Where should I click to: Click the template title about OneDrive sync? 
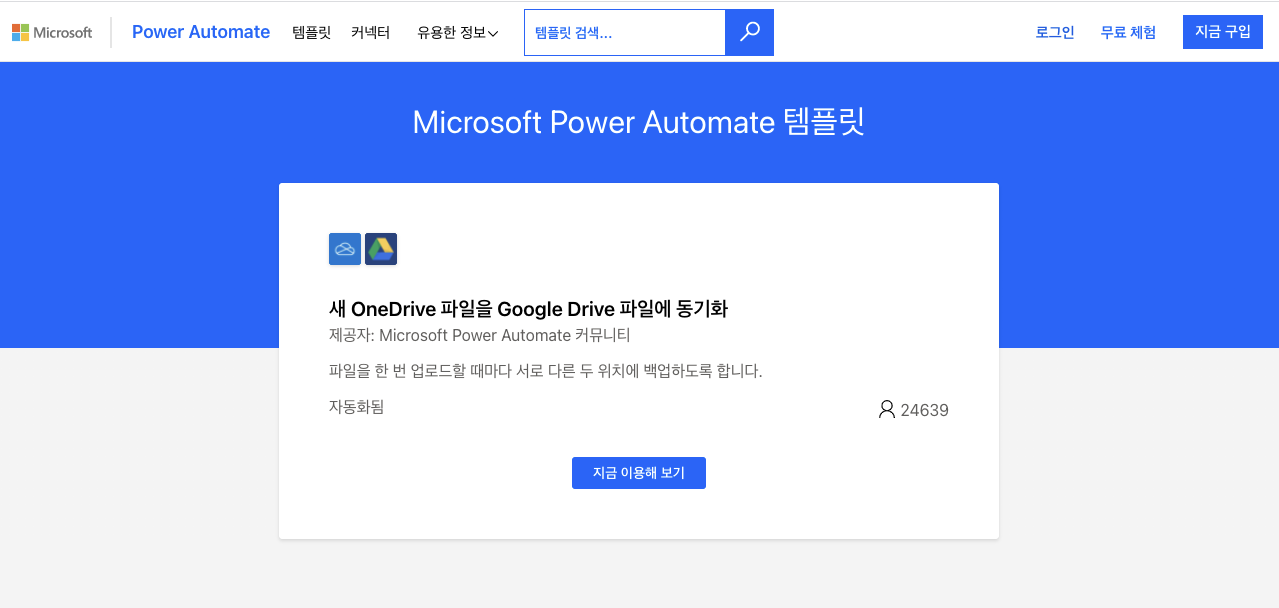528,308
